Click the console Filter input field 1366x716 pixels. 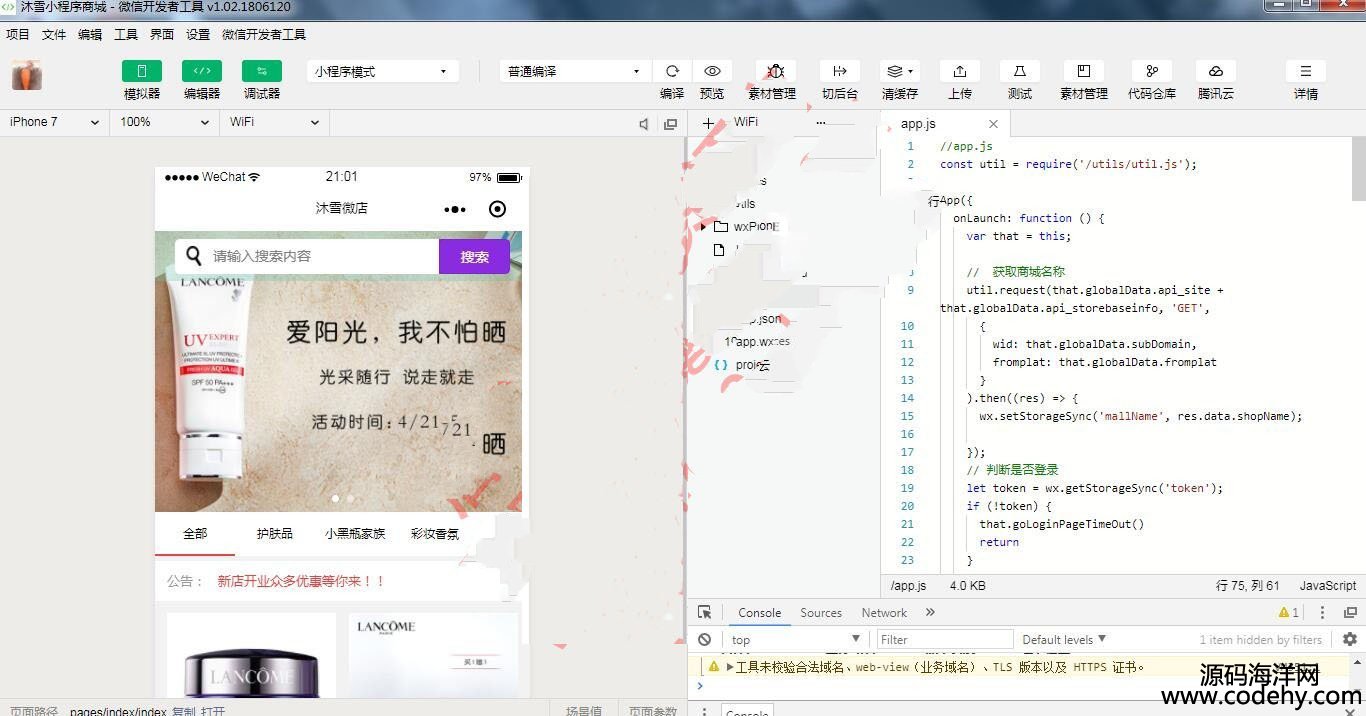tap(944, 640)
